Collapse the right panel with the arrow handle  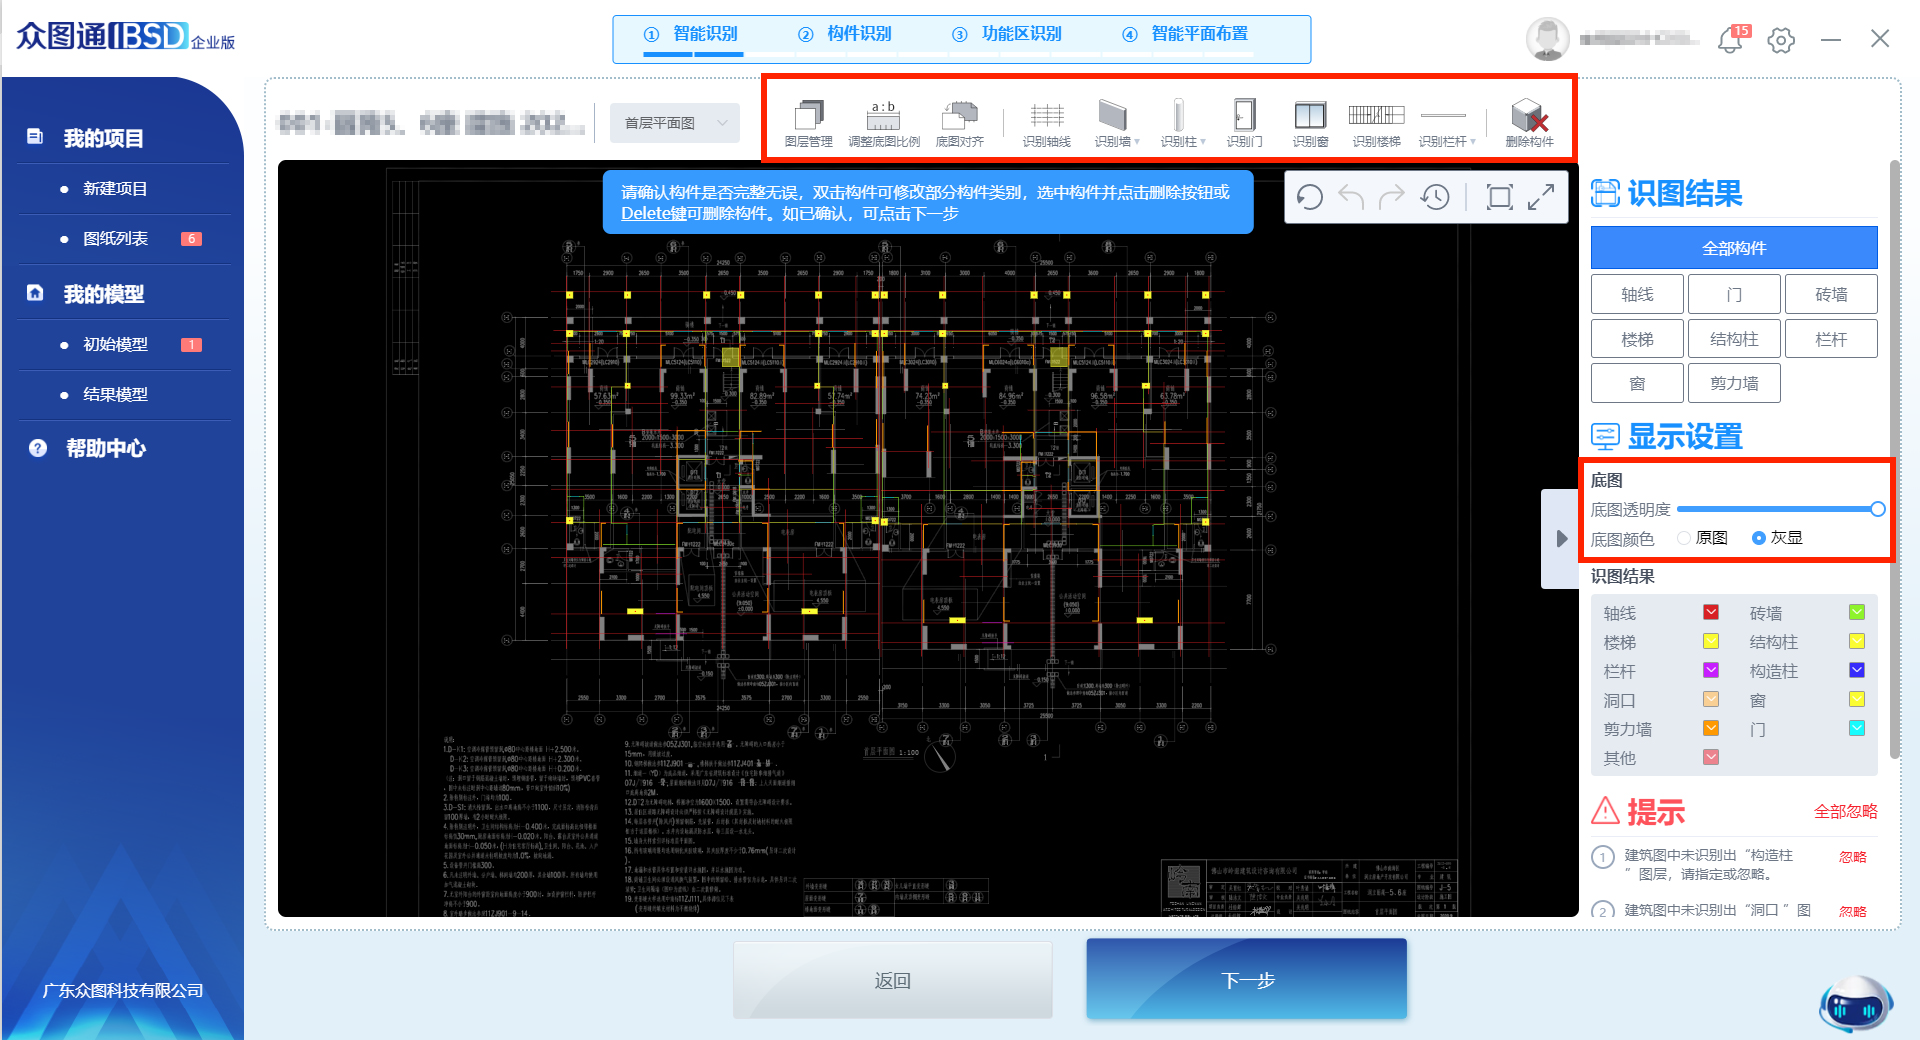pos(1561,539)
